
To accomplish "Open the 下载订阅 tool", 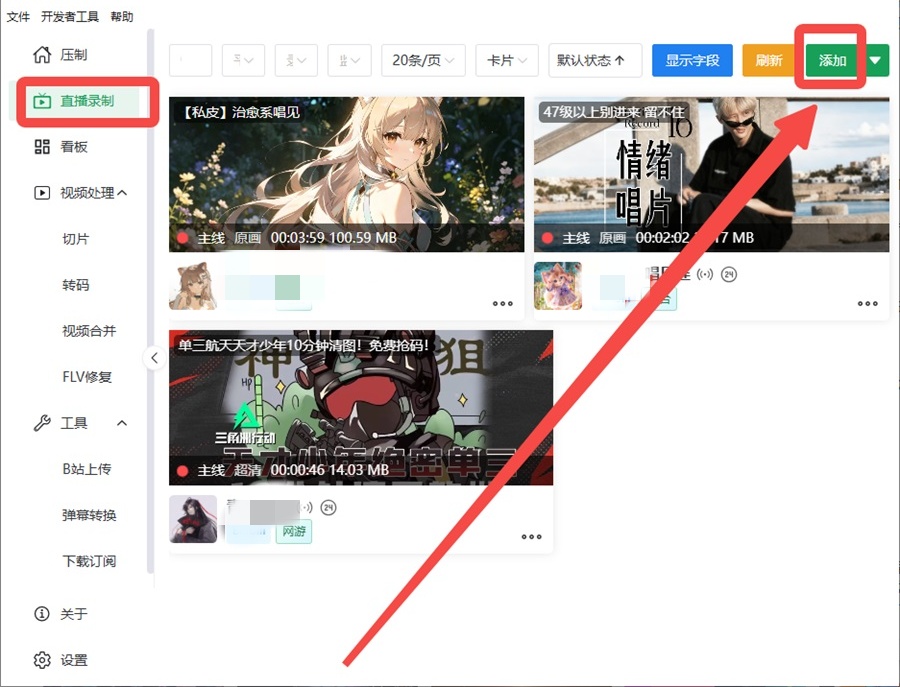I will tap(89, 561).
